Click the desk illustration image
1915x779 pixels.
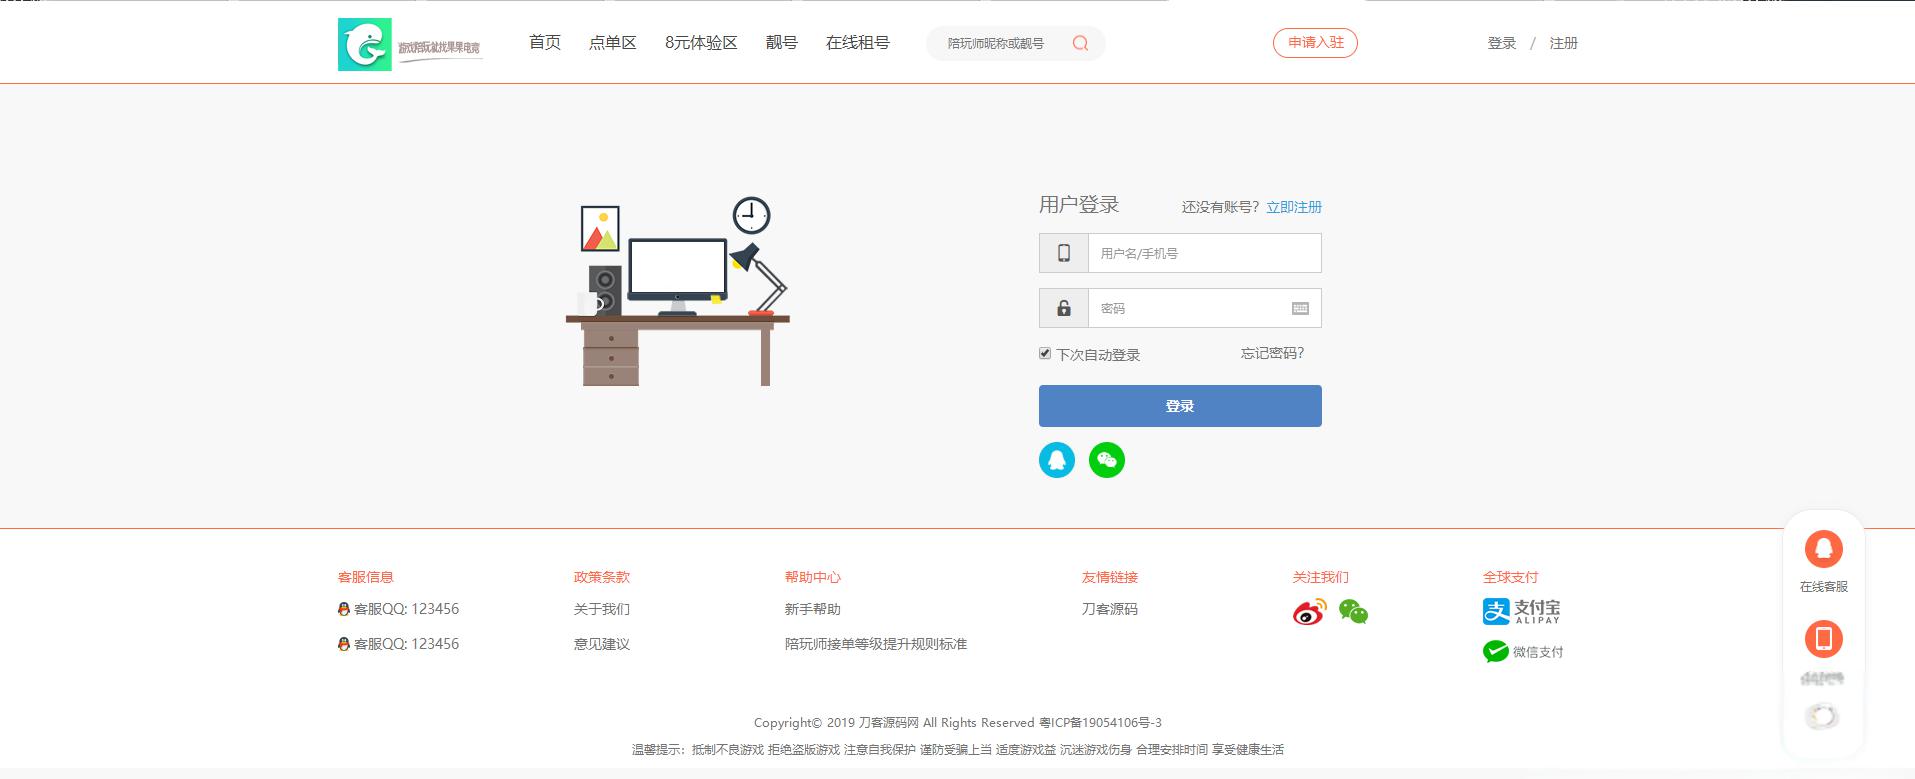[x=678, y=291]
